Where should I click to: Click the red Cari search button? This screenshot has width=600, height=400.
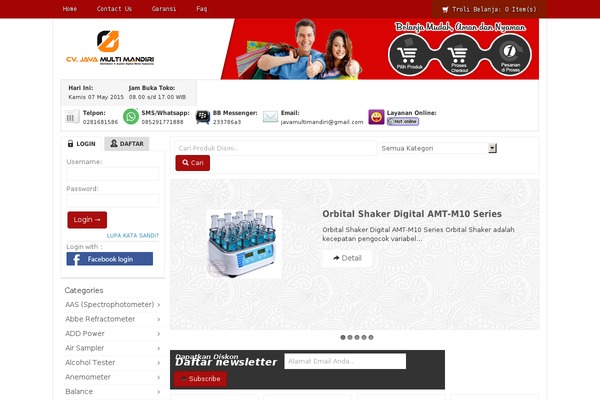point(192,163)
